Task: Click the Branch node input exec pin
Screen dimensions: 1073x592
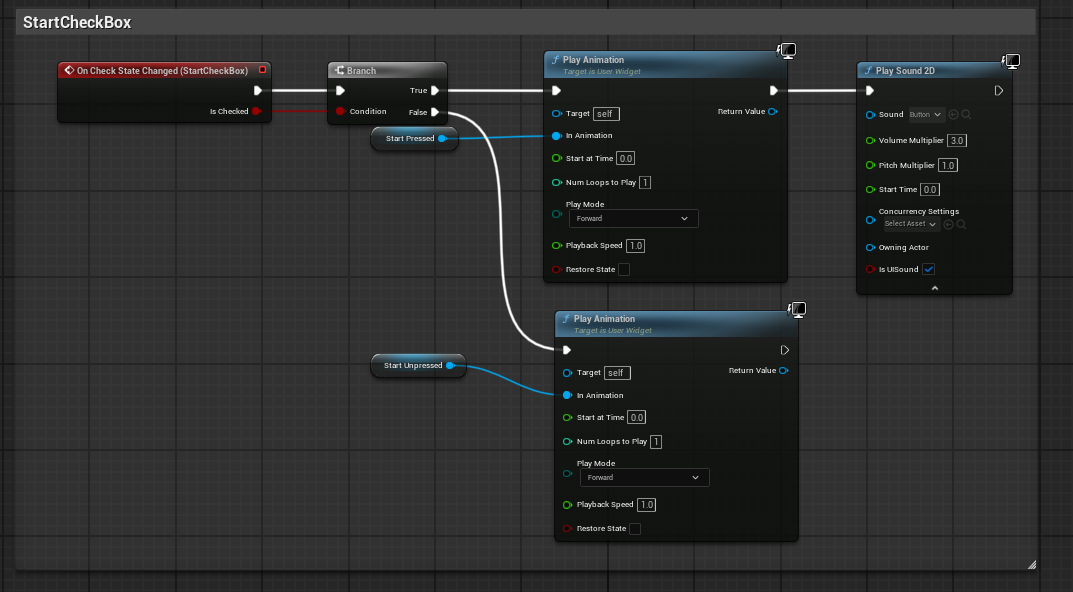Action: (340, 90)
